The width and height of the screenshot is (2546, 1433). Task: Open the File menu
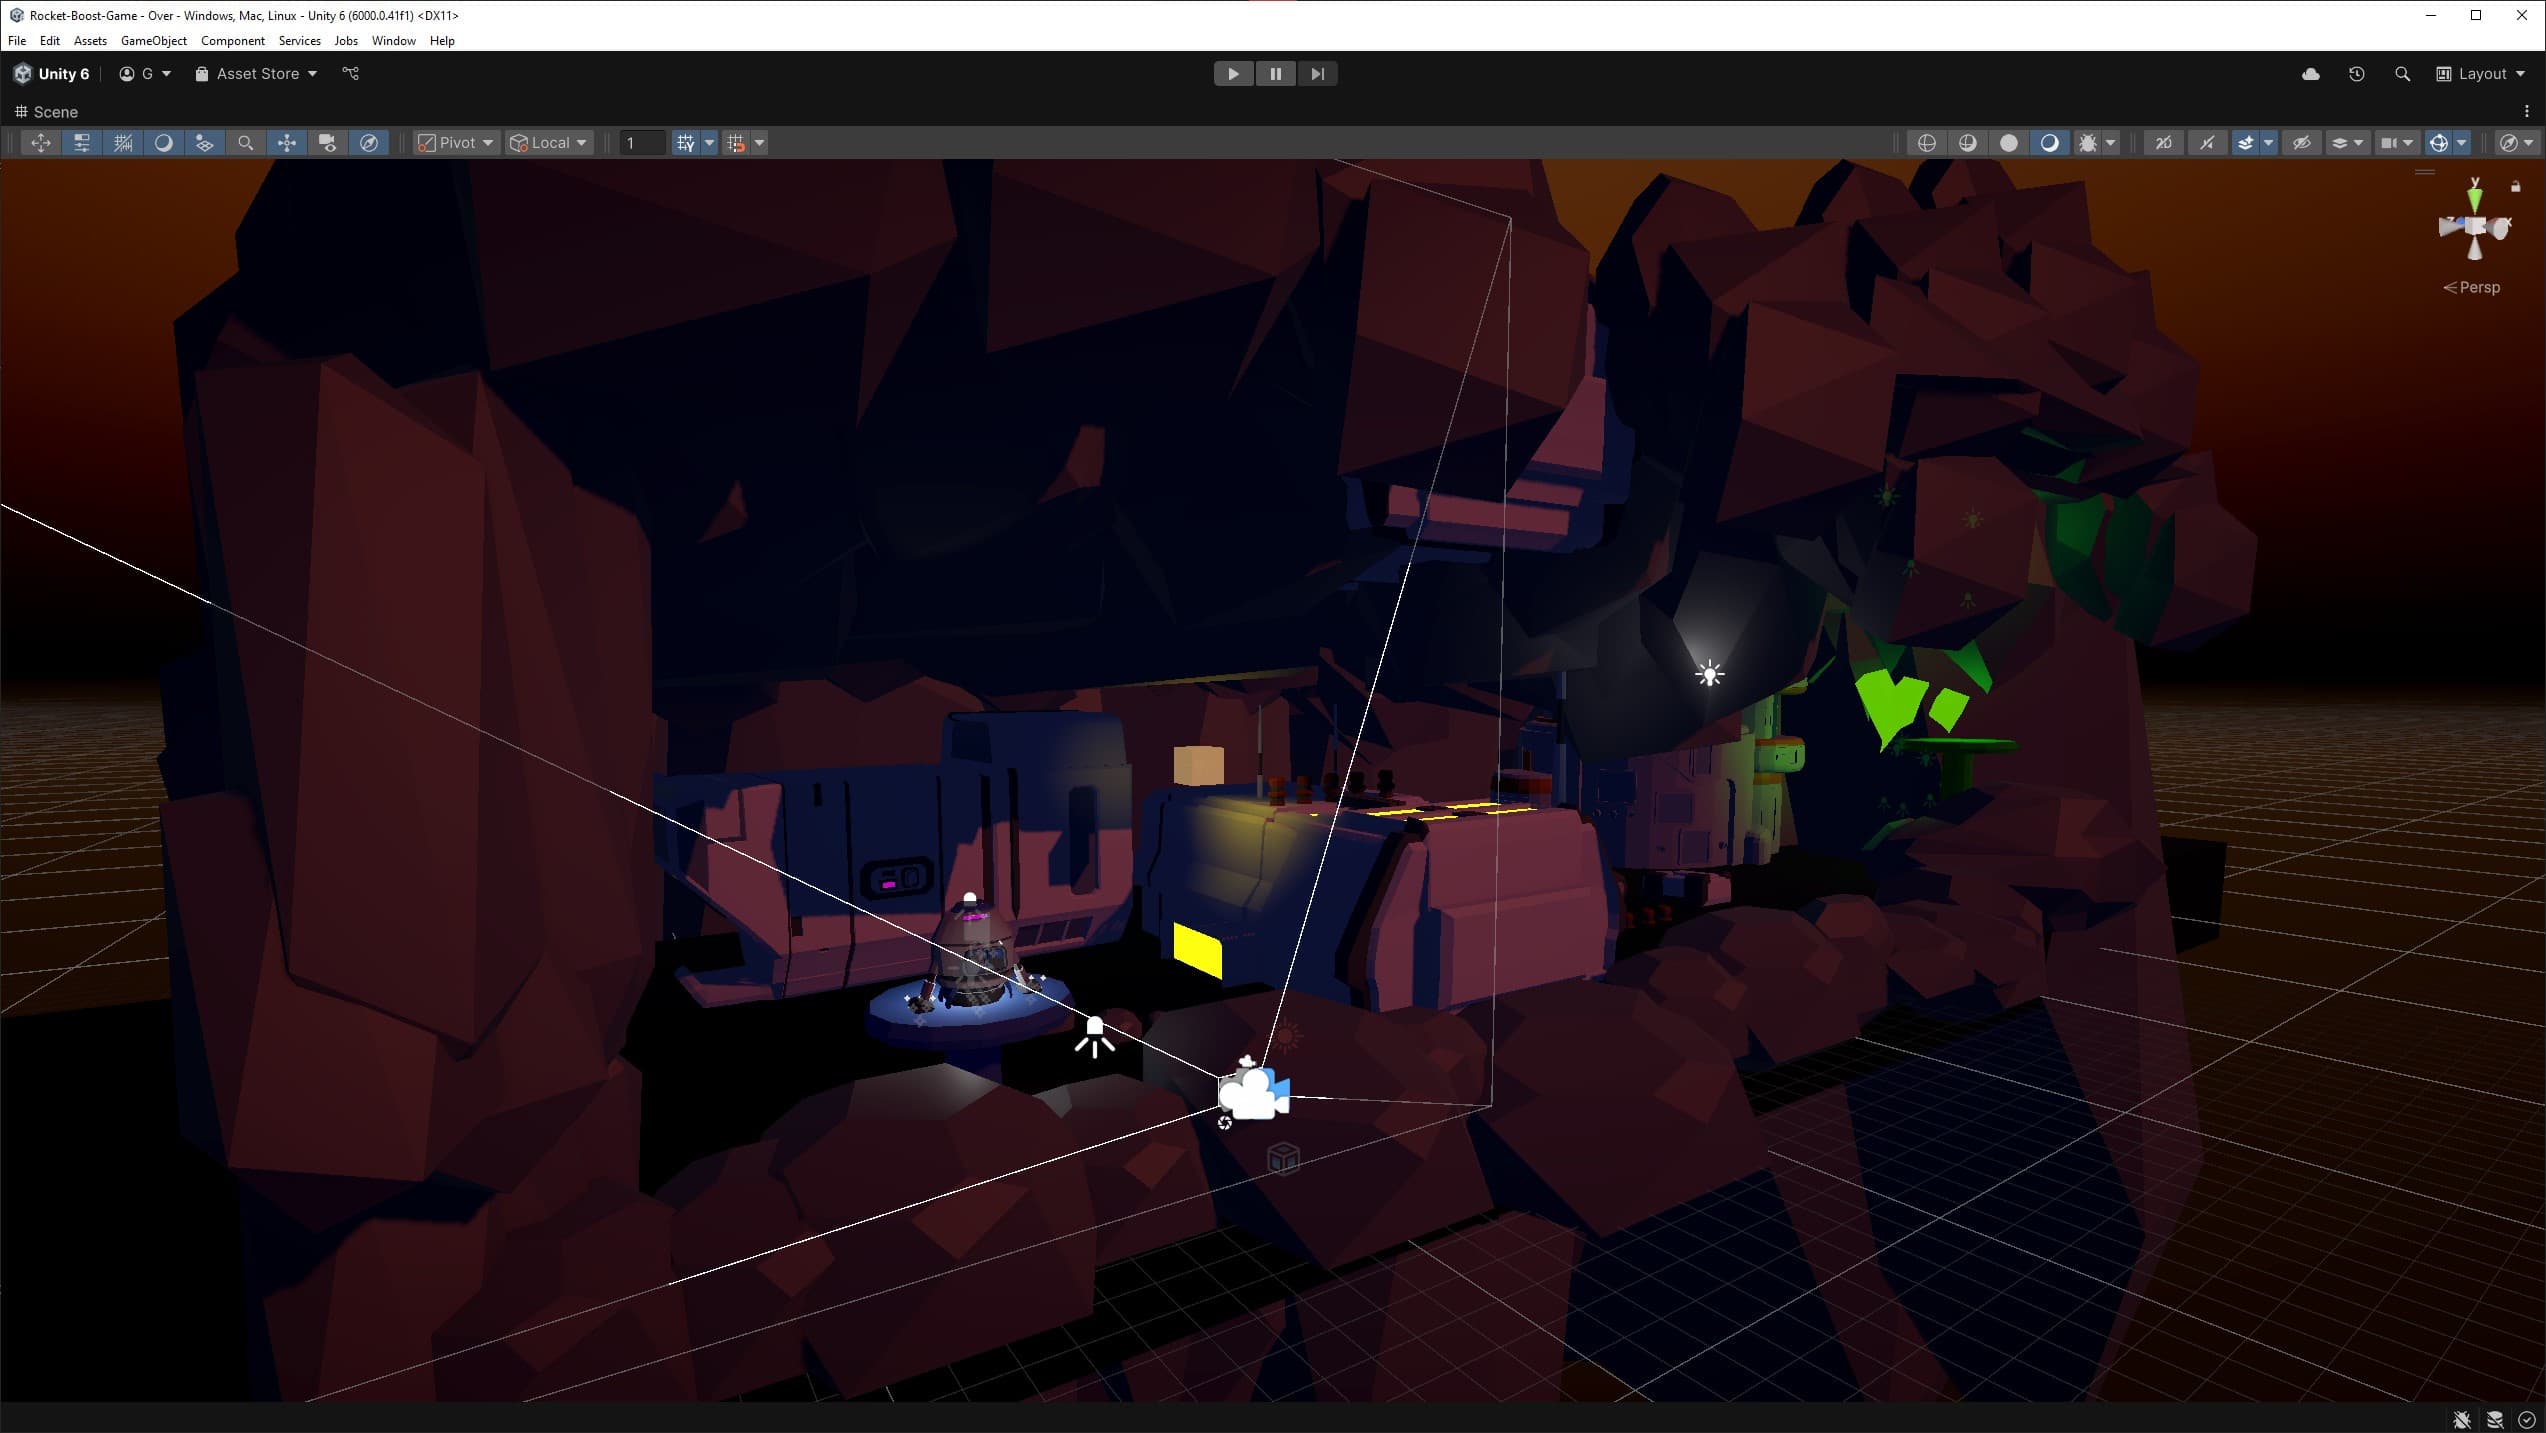point(17,41)
